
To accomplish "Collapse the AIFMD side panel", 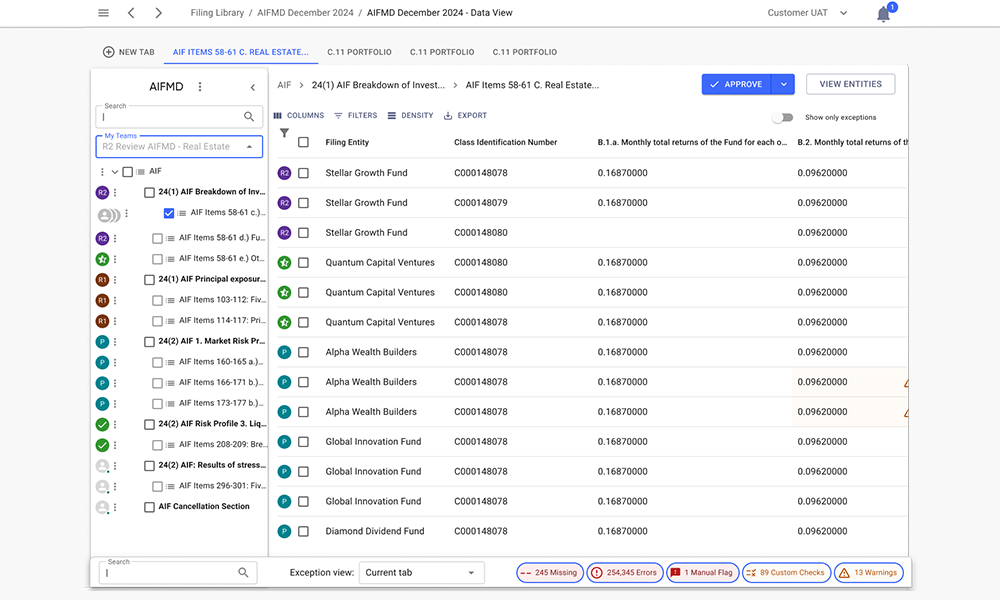I will (x=252, y=88).
